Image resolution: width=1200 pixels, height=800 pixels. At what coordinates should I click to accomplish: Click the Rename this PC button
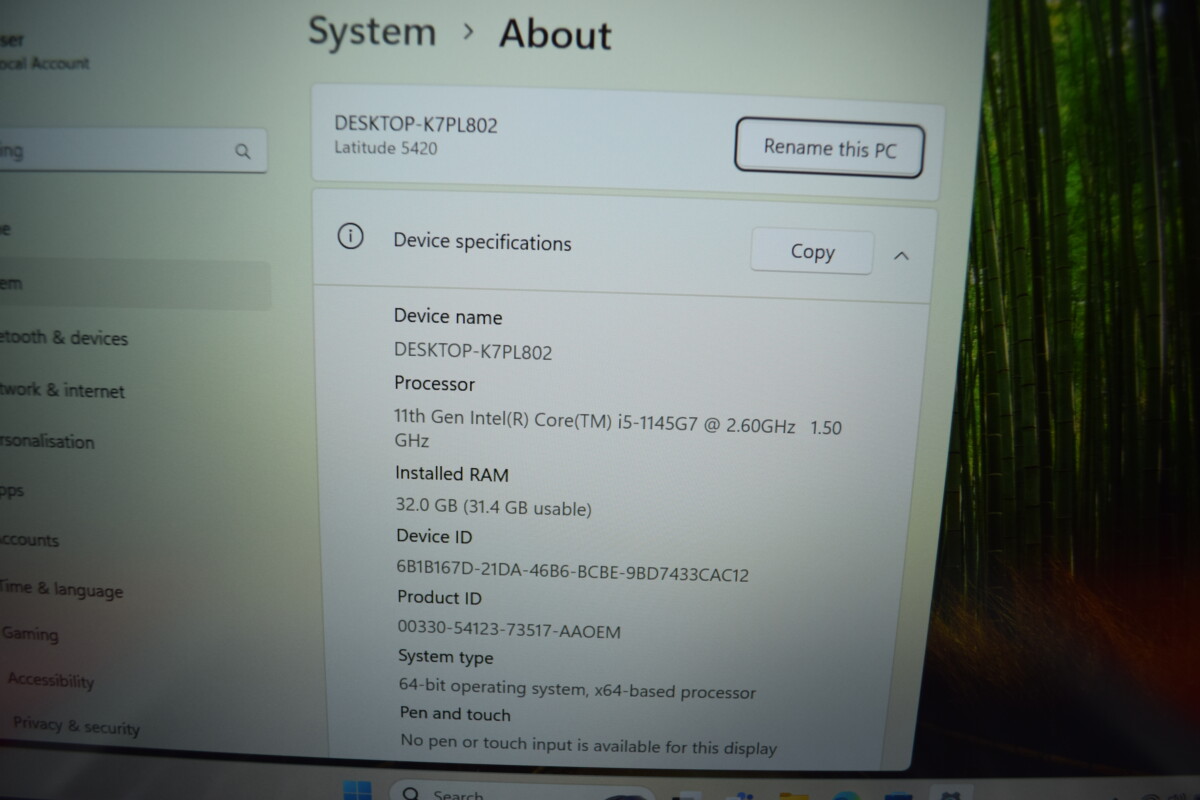pyautogui.click(x=829, y=148)
